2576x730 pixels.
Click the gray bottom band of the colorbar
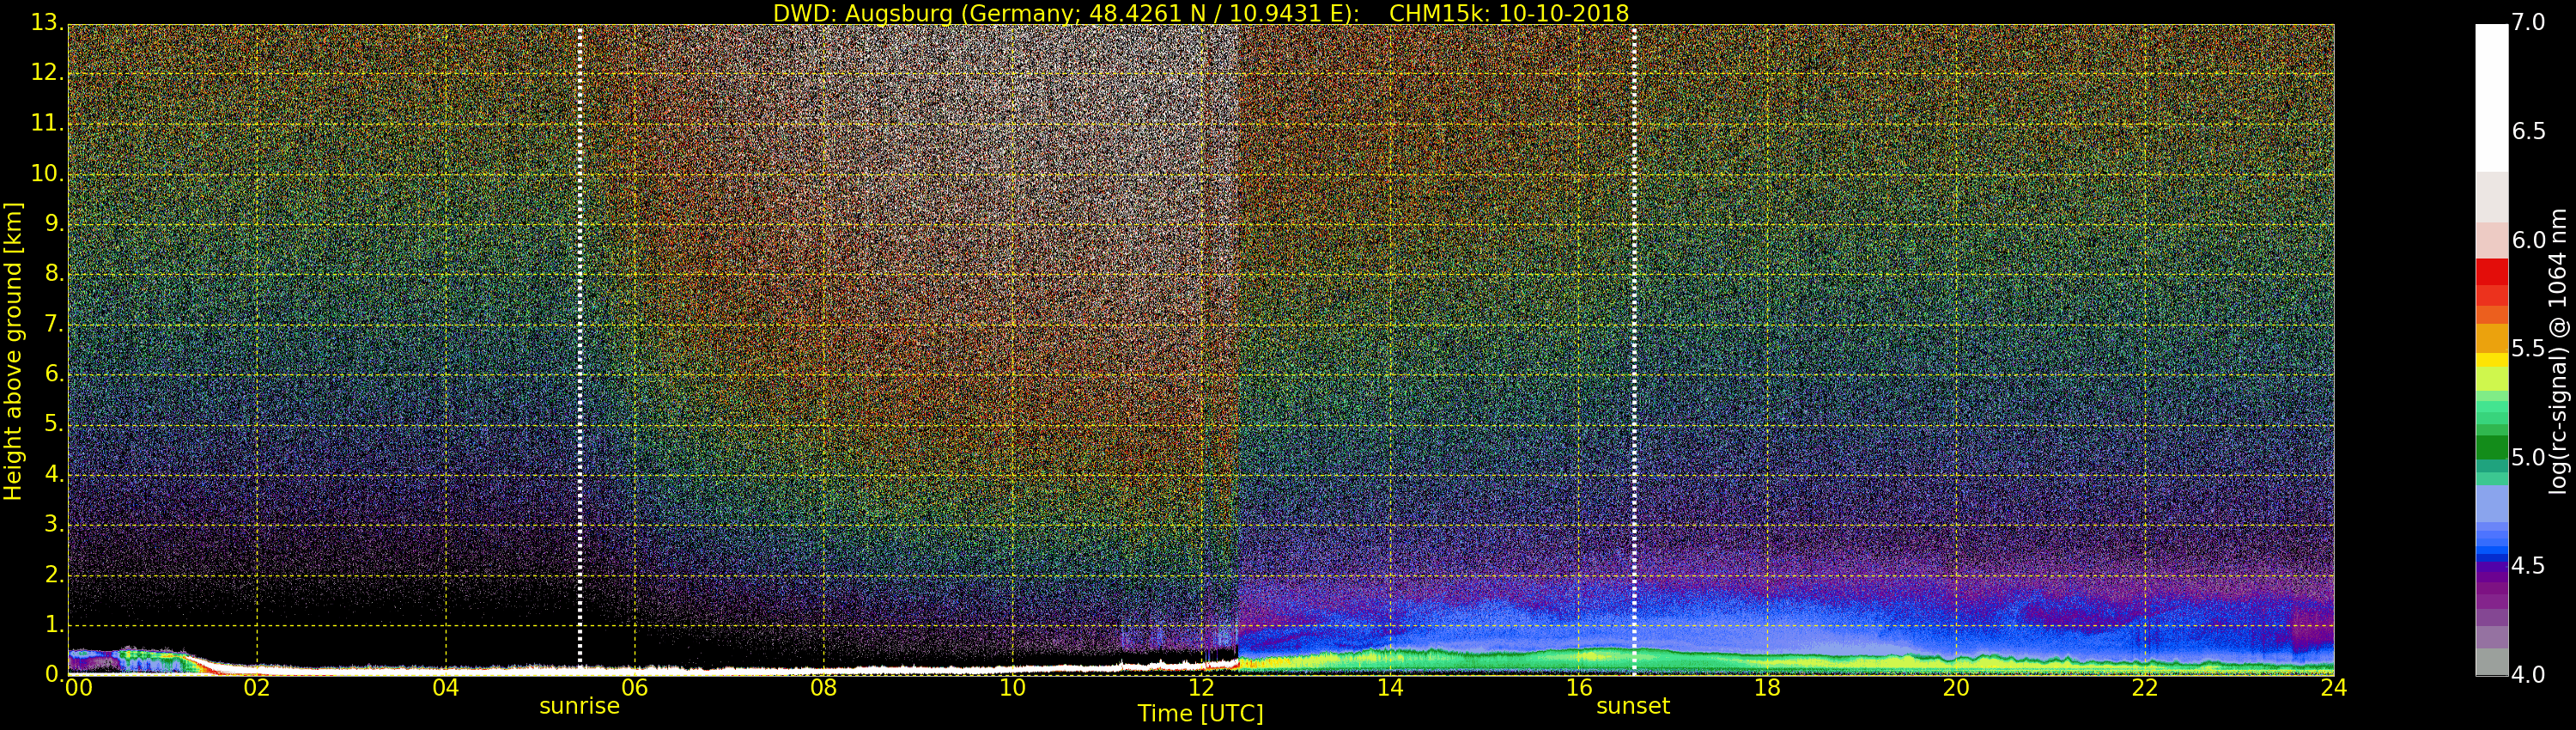2492,662
